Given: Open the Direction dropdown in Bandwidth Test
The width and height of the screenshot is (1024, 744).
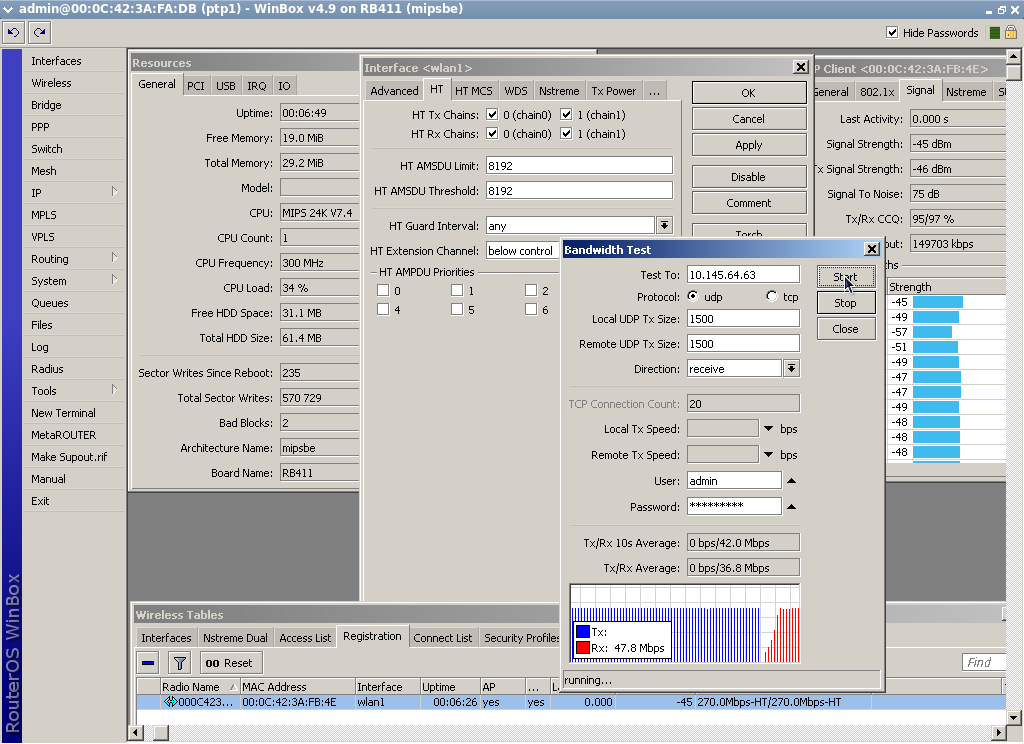Looking at the screenshot, I should (792, 369).
